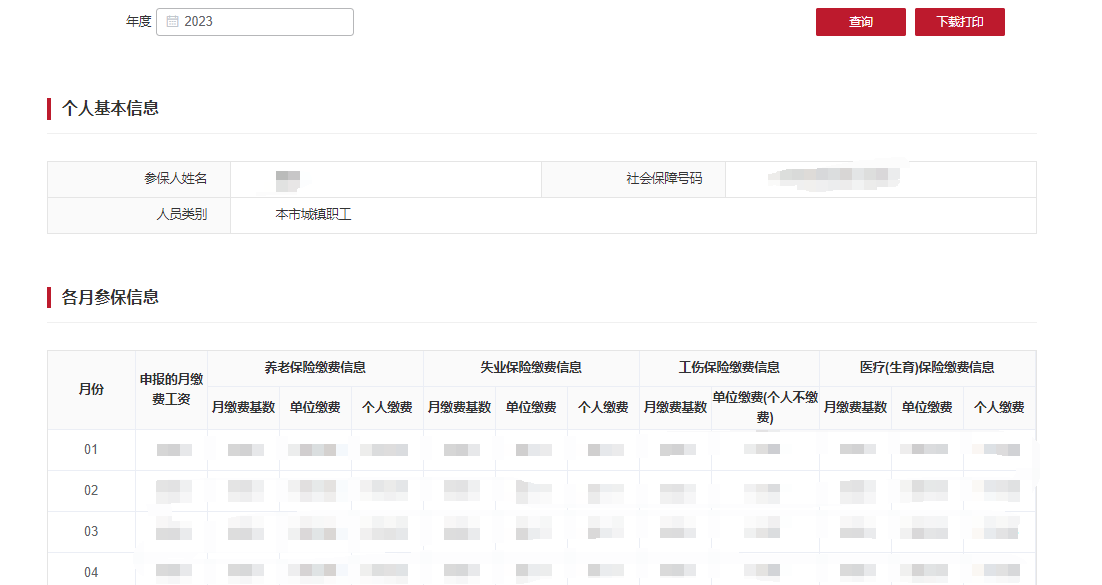
Task: Click the 申报的月缴费工资 column header
Action: pyautogui.click(x=170, y=390)
